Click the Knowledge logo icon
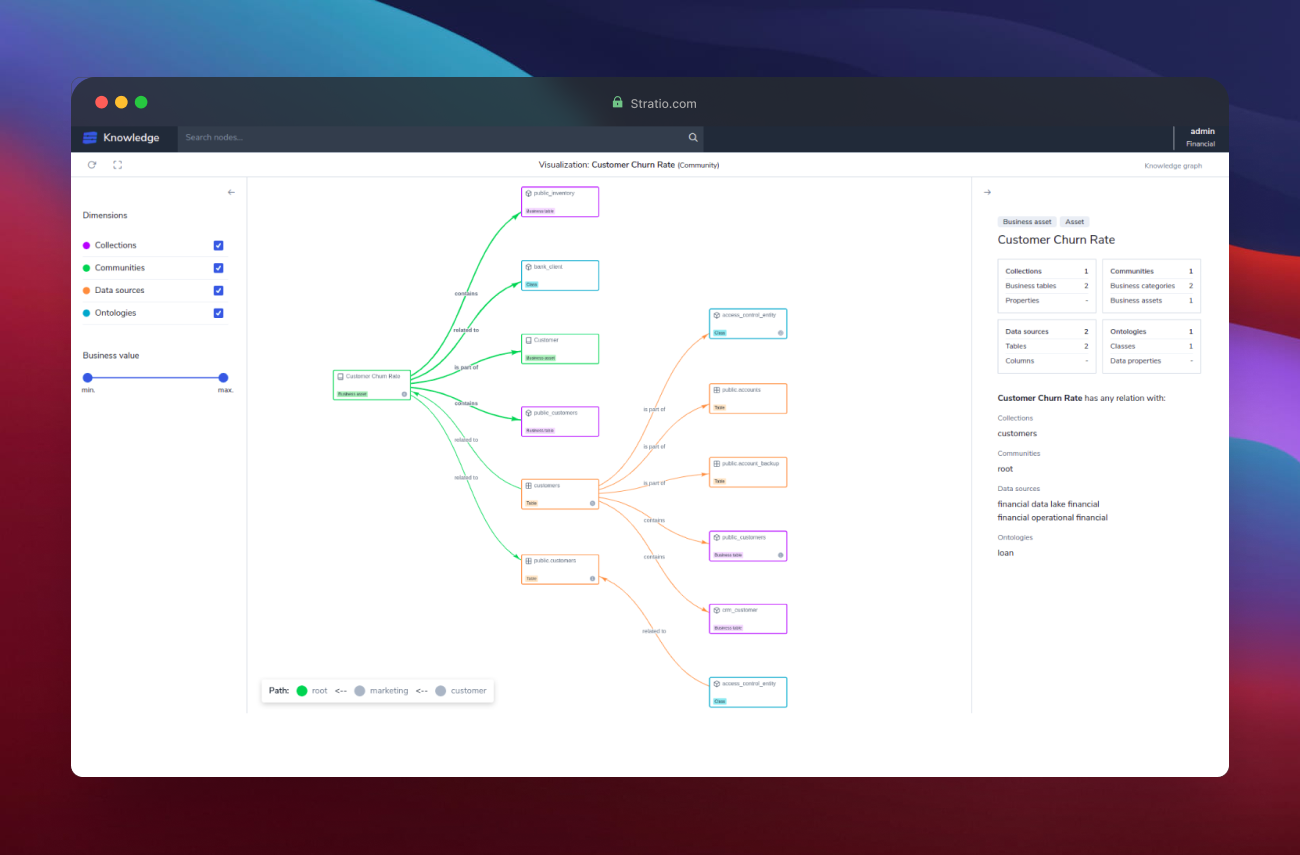 (90, 138)
